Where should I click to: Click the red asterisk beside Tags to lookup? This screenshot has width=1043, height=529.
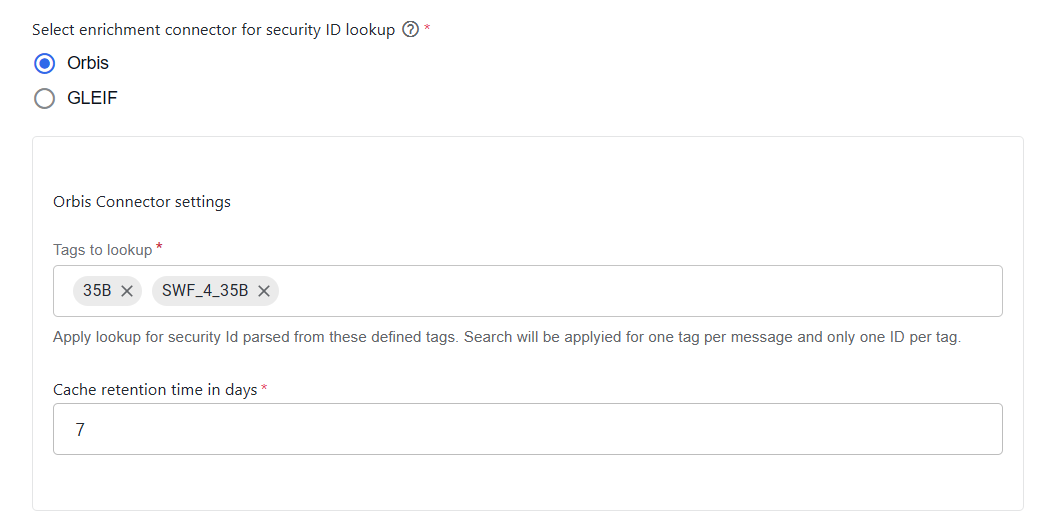(x=159, y=248)
